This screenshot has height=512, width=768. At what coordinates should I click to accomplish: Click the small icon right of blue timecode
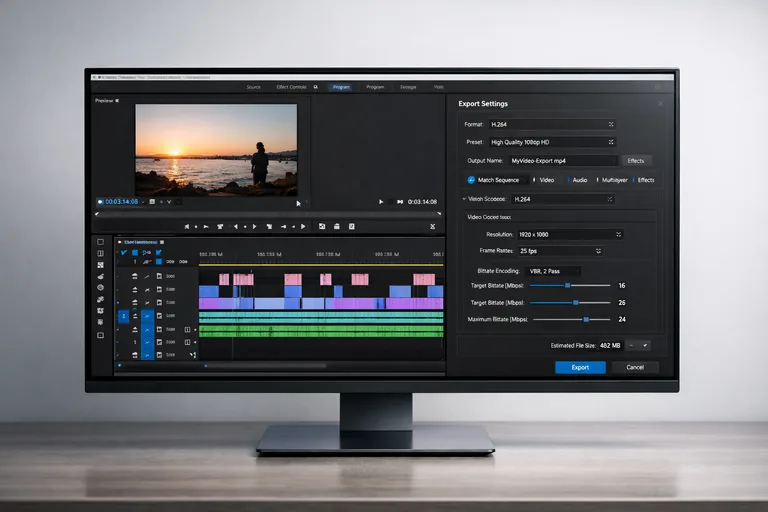(x=152, y=201)
